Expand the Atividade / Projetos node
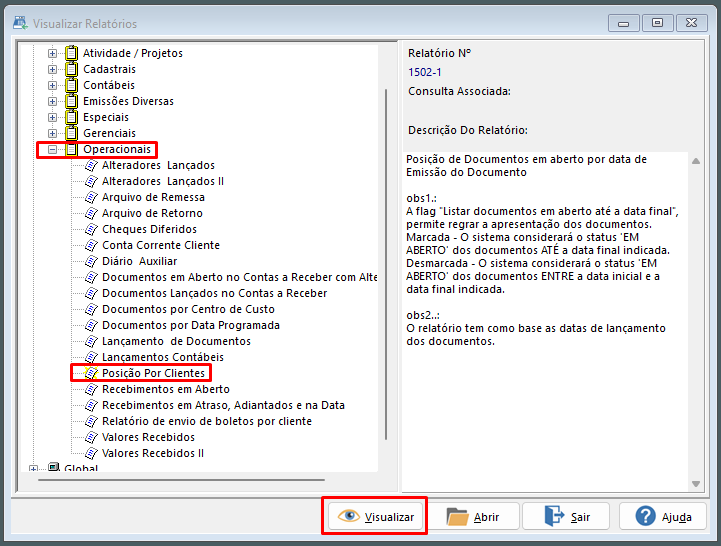This screenshot has width=721, height=546. pos(52,53)
